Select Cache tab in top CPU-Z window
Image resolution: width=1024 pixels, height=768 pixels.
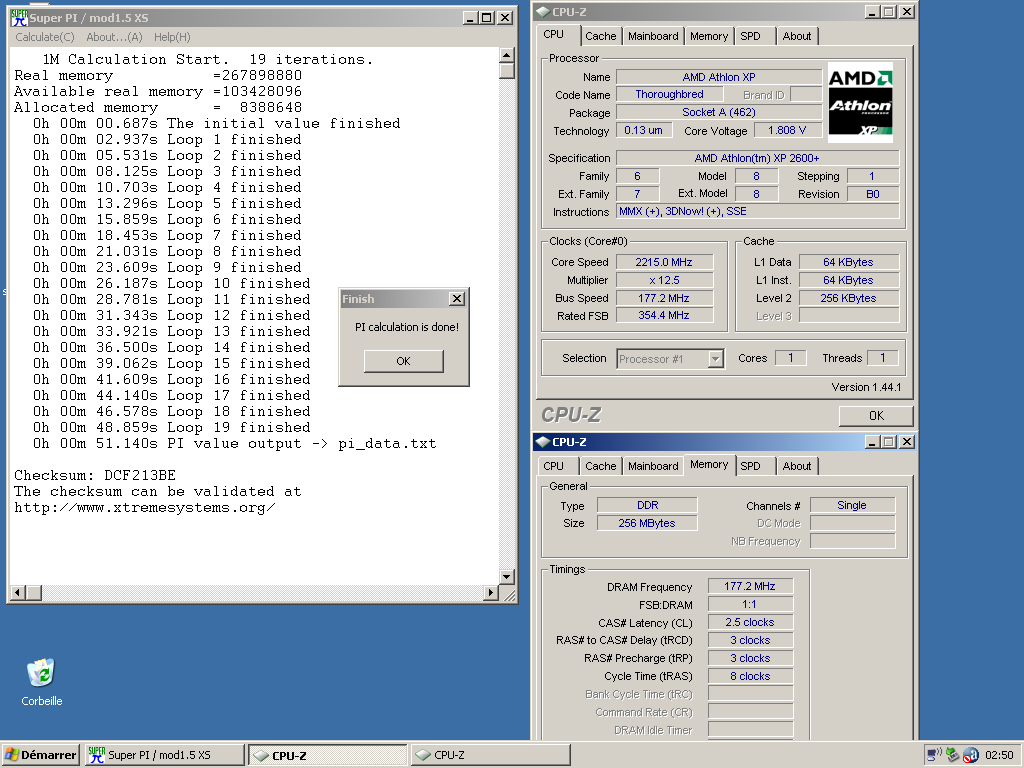point(600,37)
